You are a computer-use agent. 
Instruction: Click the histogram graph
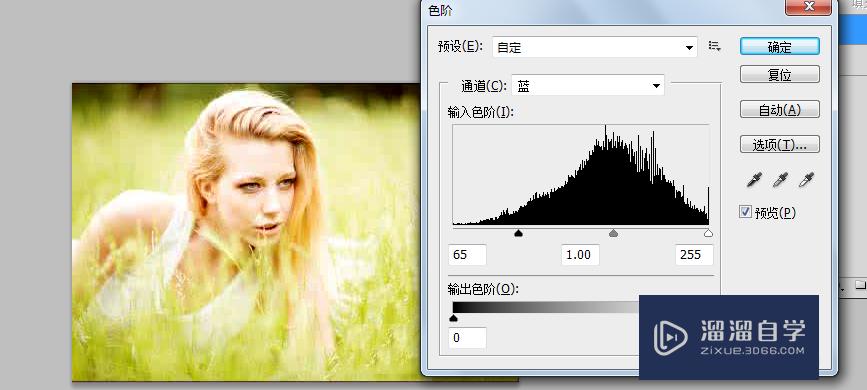point(581,174)
